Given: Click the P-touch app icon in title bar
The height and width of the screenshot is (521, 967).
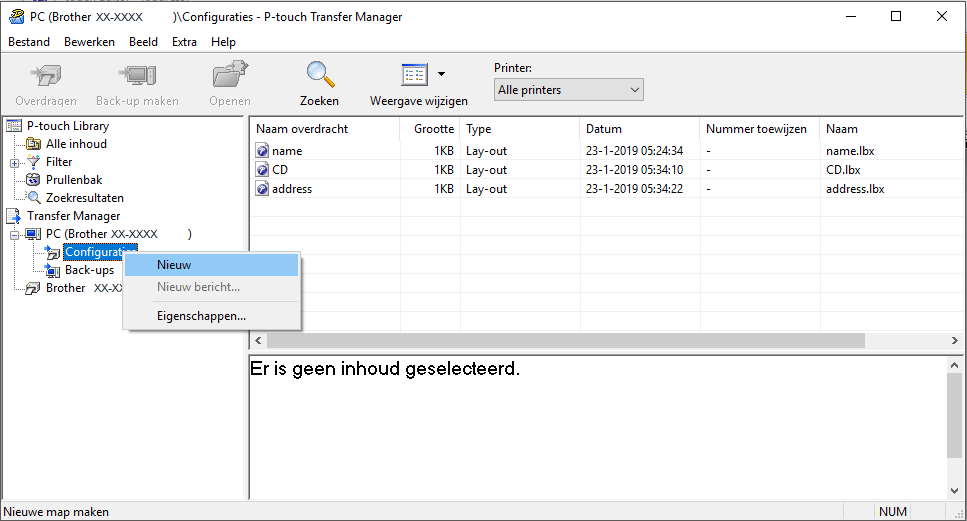Looking at the screenshot, I should point(16,17).
